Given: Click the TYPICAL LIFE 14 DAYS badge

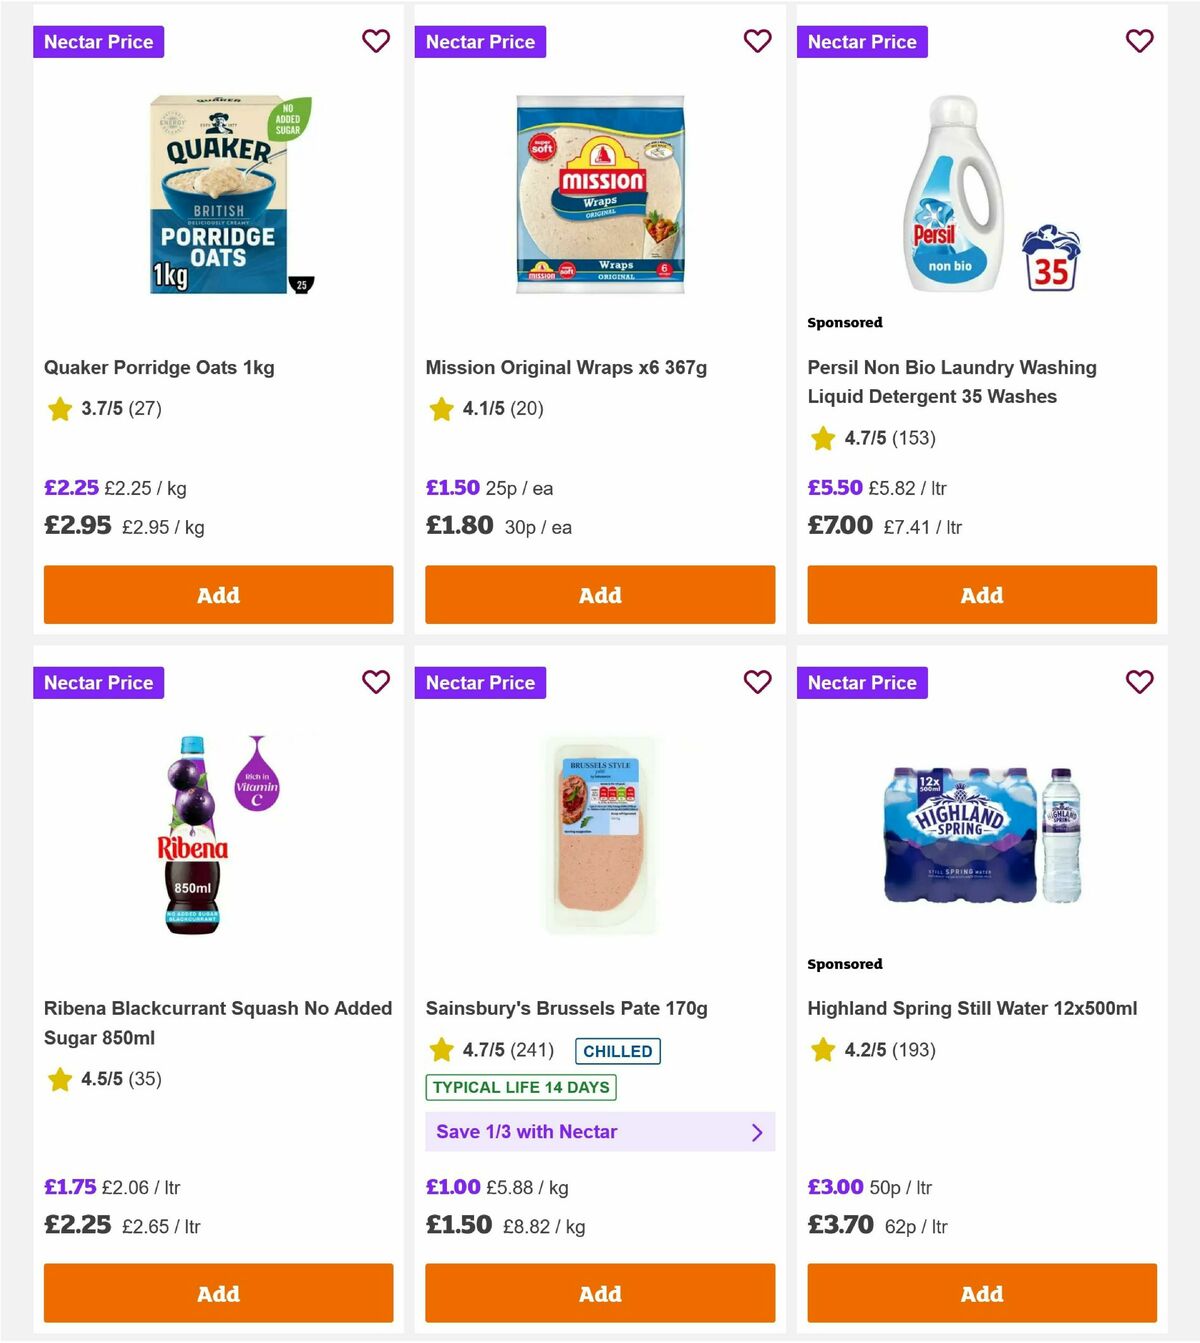Looking at the screenshot, I should 520,1087.
